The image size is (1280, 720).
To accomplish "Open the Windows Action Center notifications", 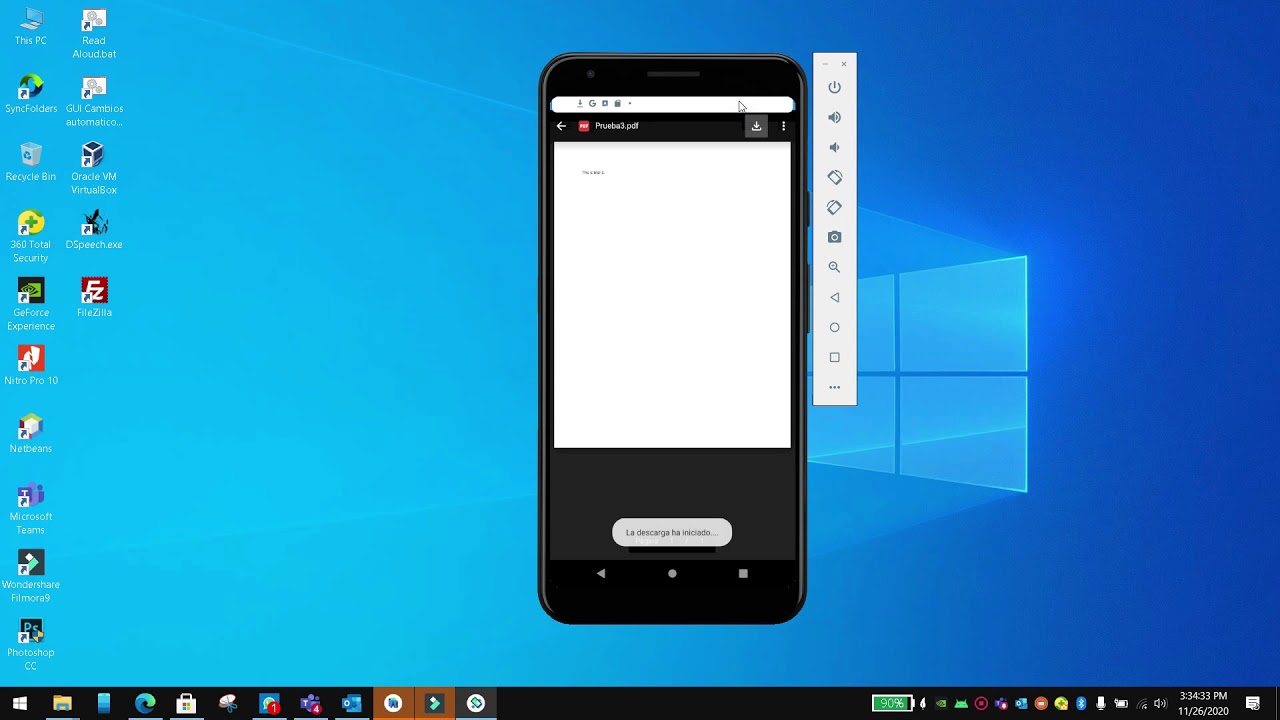I will [1253, 703].
